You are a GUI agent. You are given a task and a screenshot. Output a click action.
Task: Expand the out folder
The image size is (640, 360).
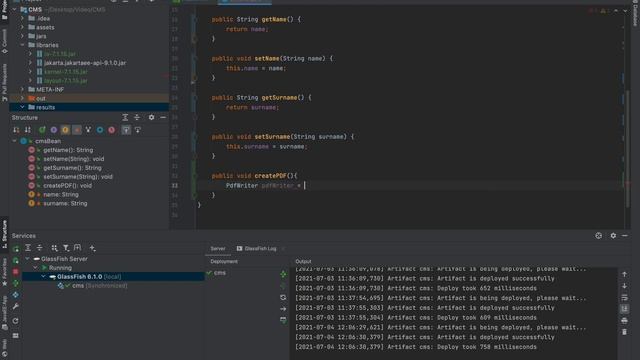point(22,98)
